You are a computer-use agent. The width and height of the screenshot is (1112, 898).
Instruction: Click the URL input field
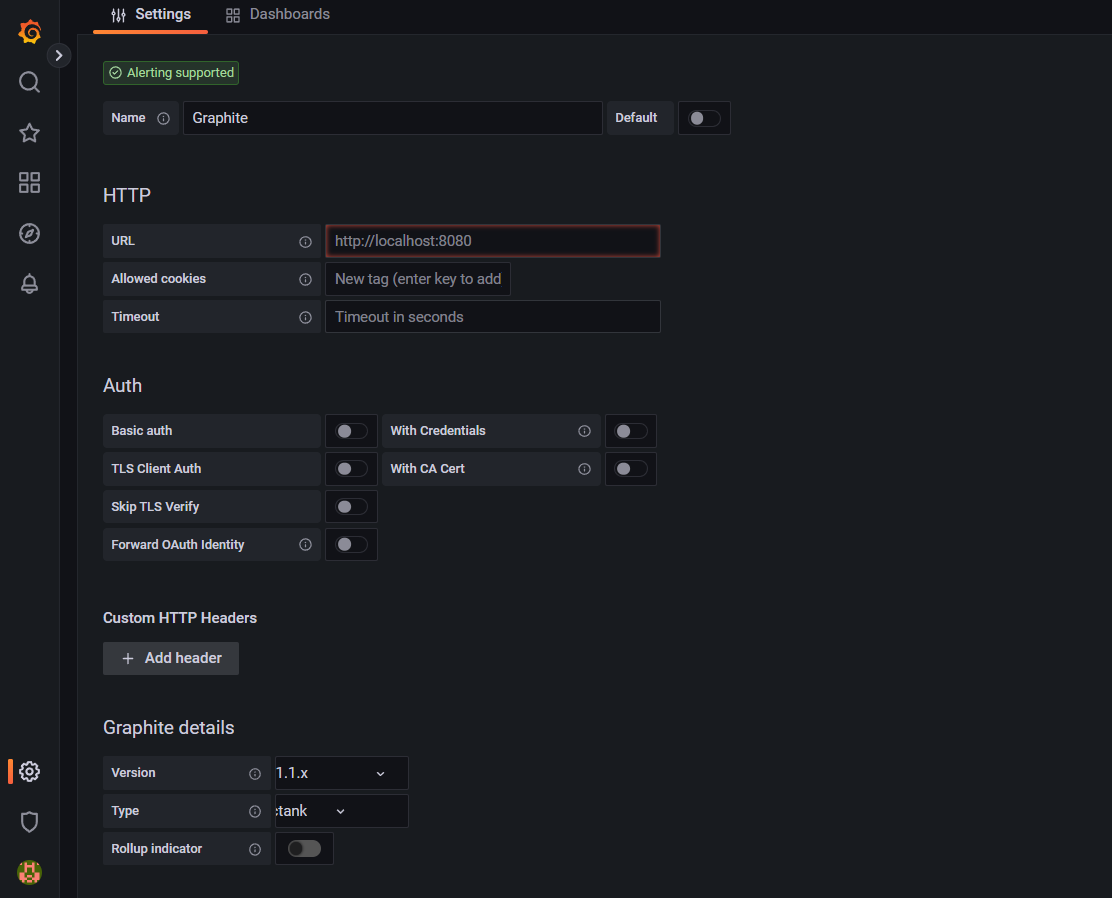[492, 240]
